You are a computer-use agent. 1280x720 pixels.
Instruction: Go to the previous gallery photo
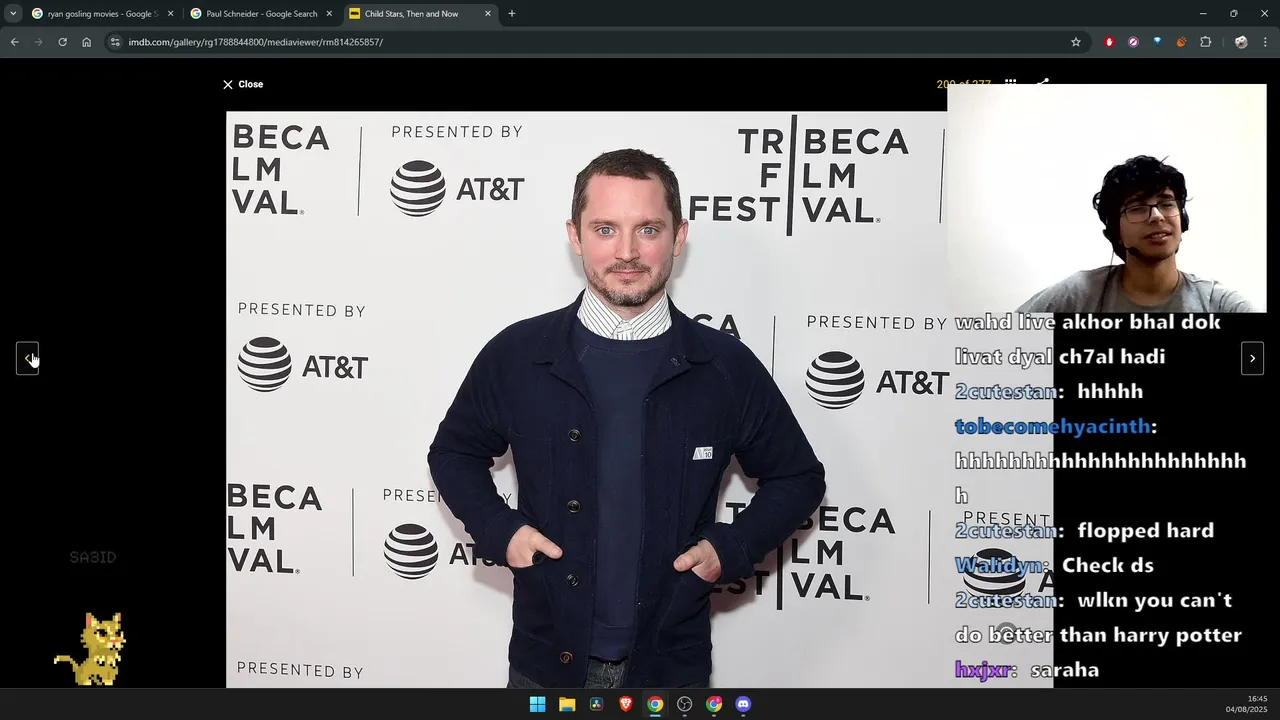(x=28, y=358)
